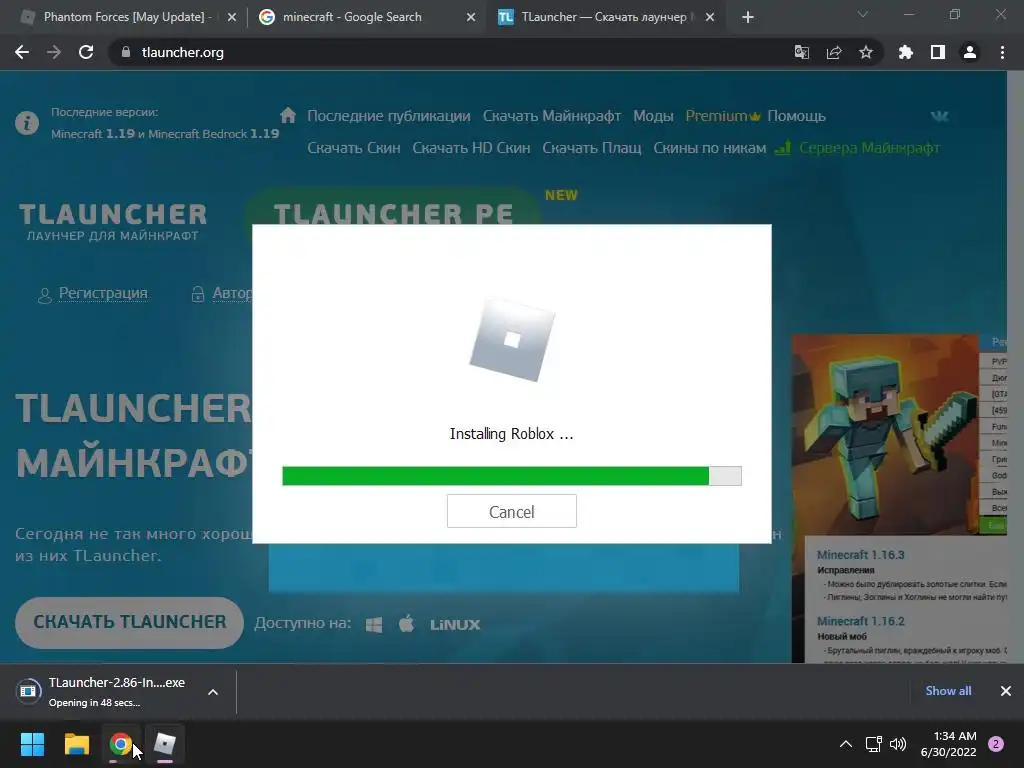Click the share page icon
Viewport: 1024px width, 768px height.
coord(834,52)
